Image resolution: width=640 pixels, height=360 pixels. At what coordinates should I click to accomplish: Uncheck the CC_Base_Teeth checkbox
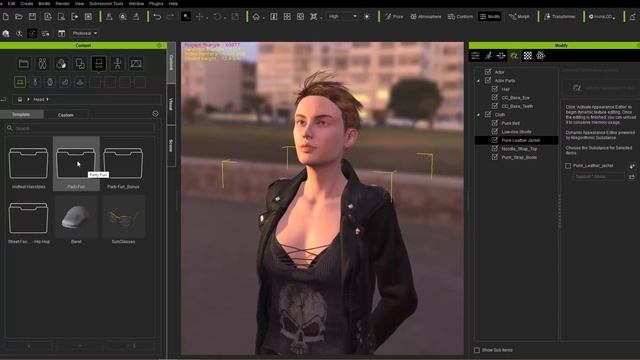(495, 106)
